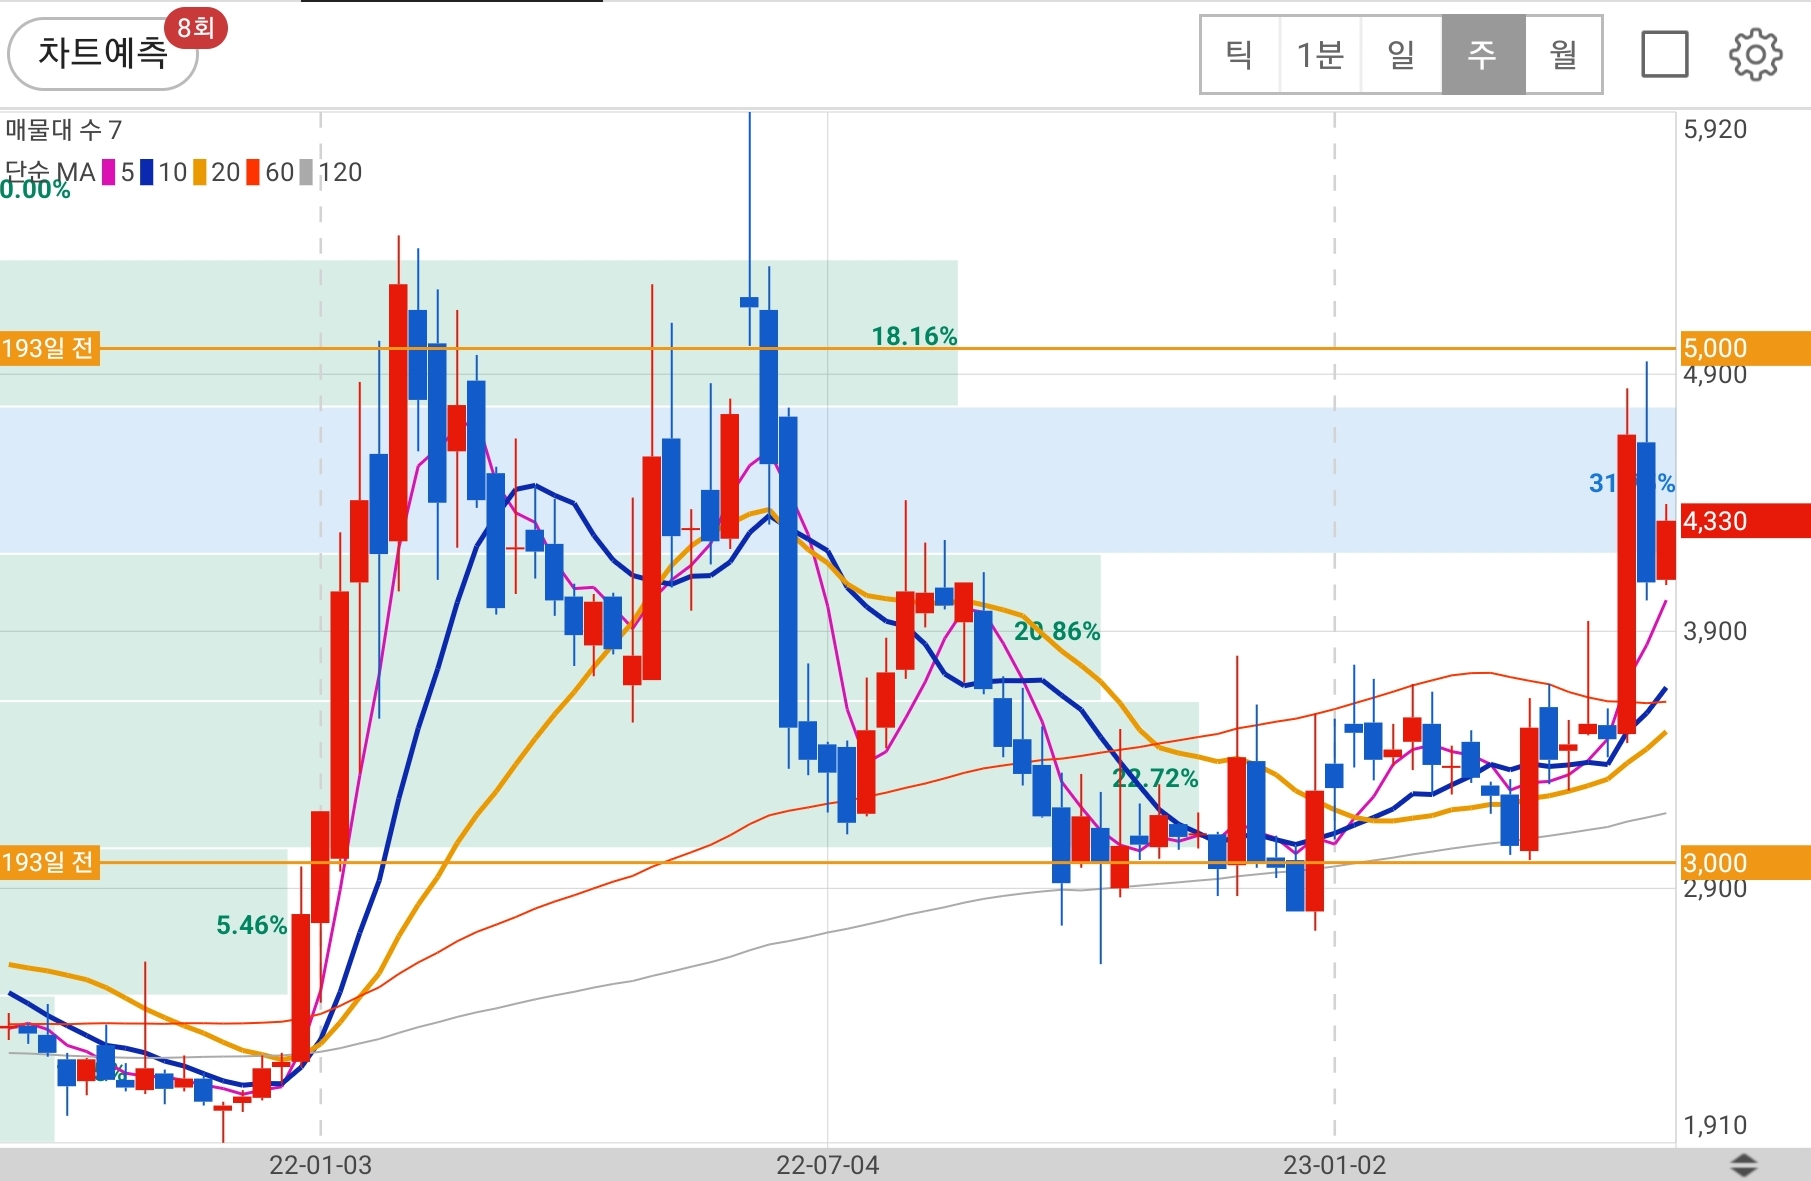Toggle the square fullscreen chart icon
Screen dimensions: 1811x1181
1665,54
